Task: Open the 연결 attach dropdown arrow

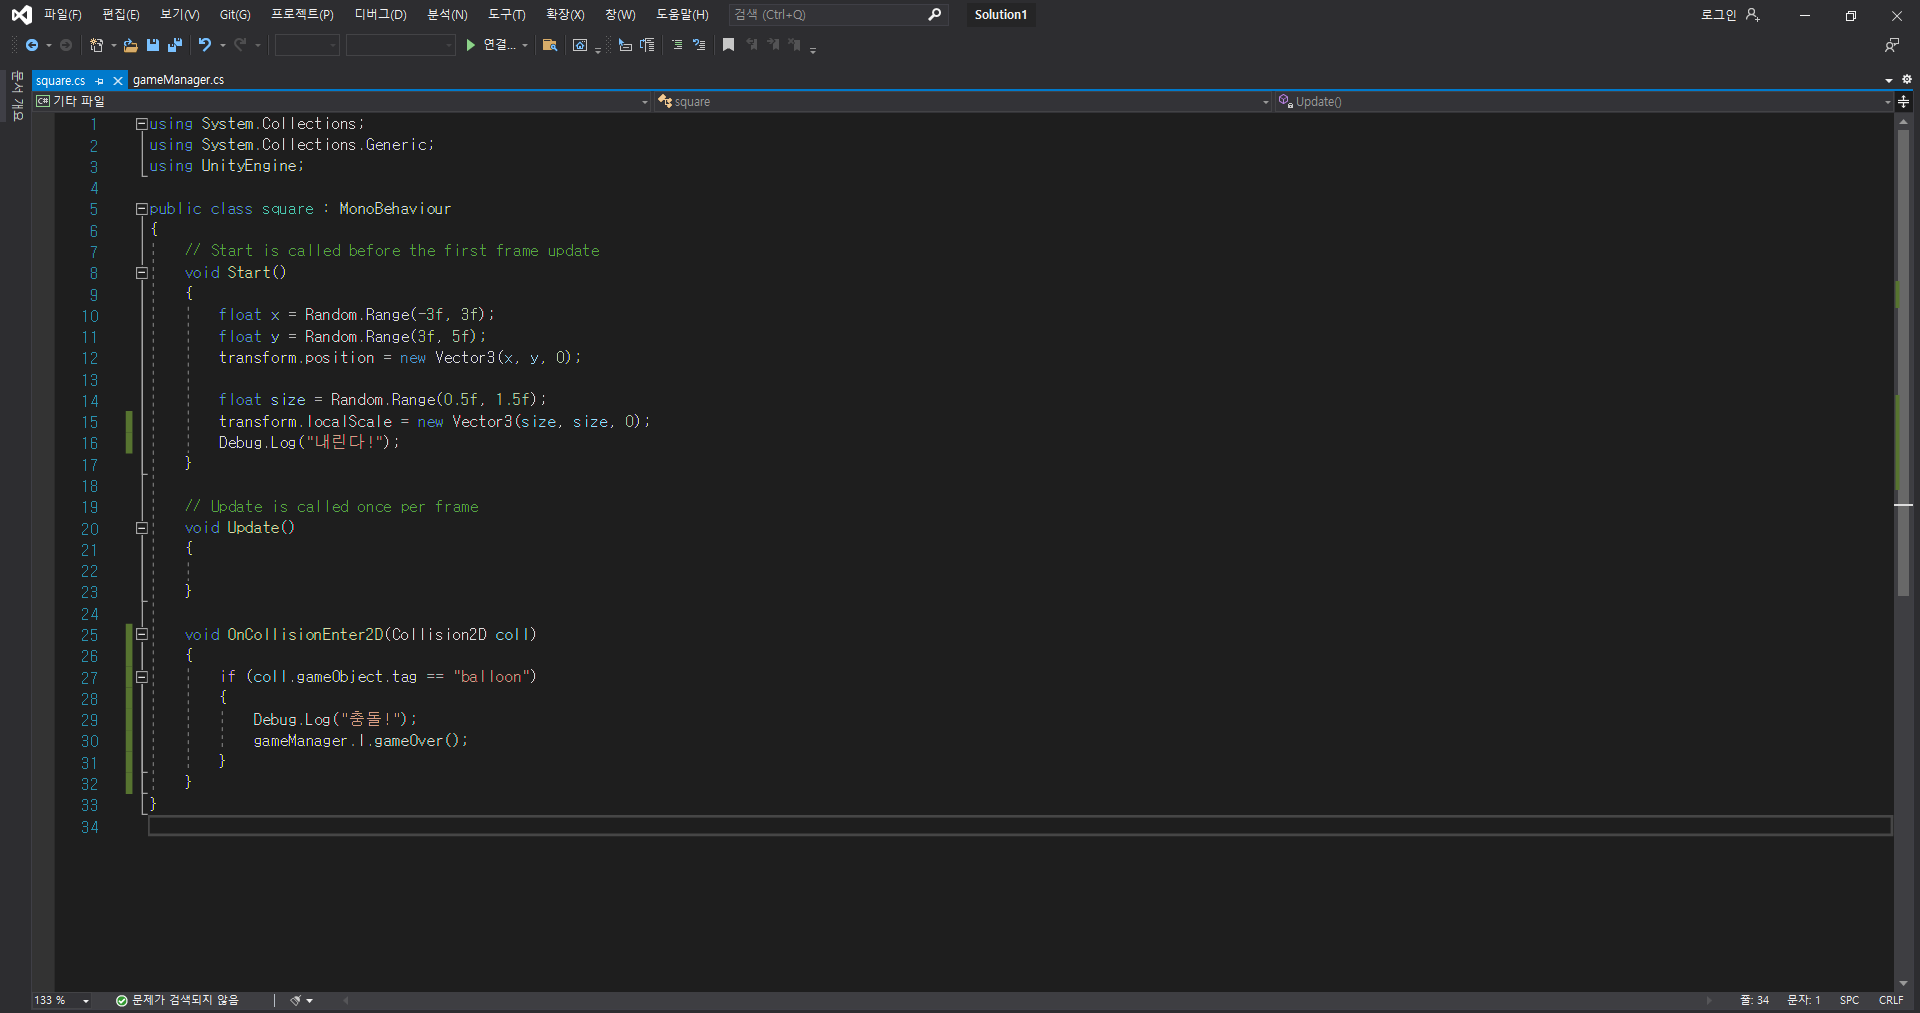Action: pos(525,45)
